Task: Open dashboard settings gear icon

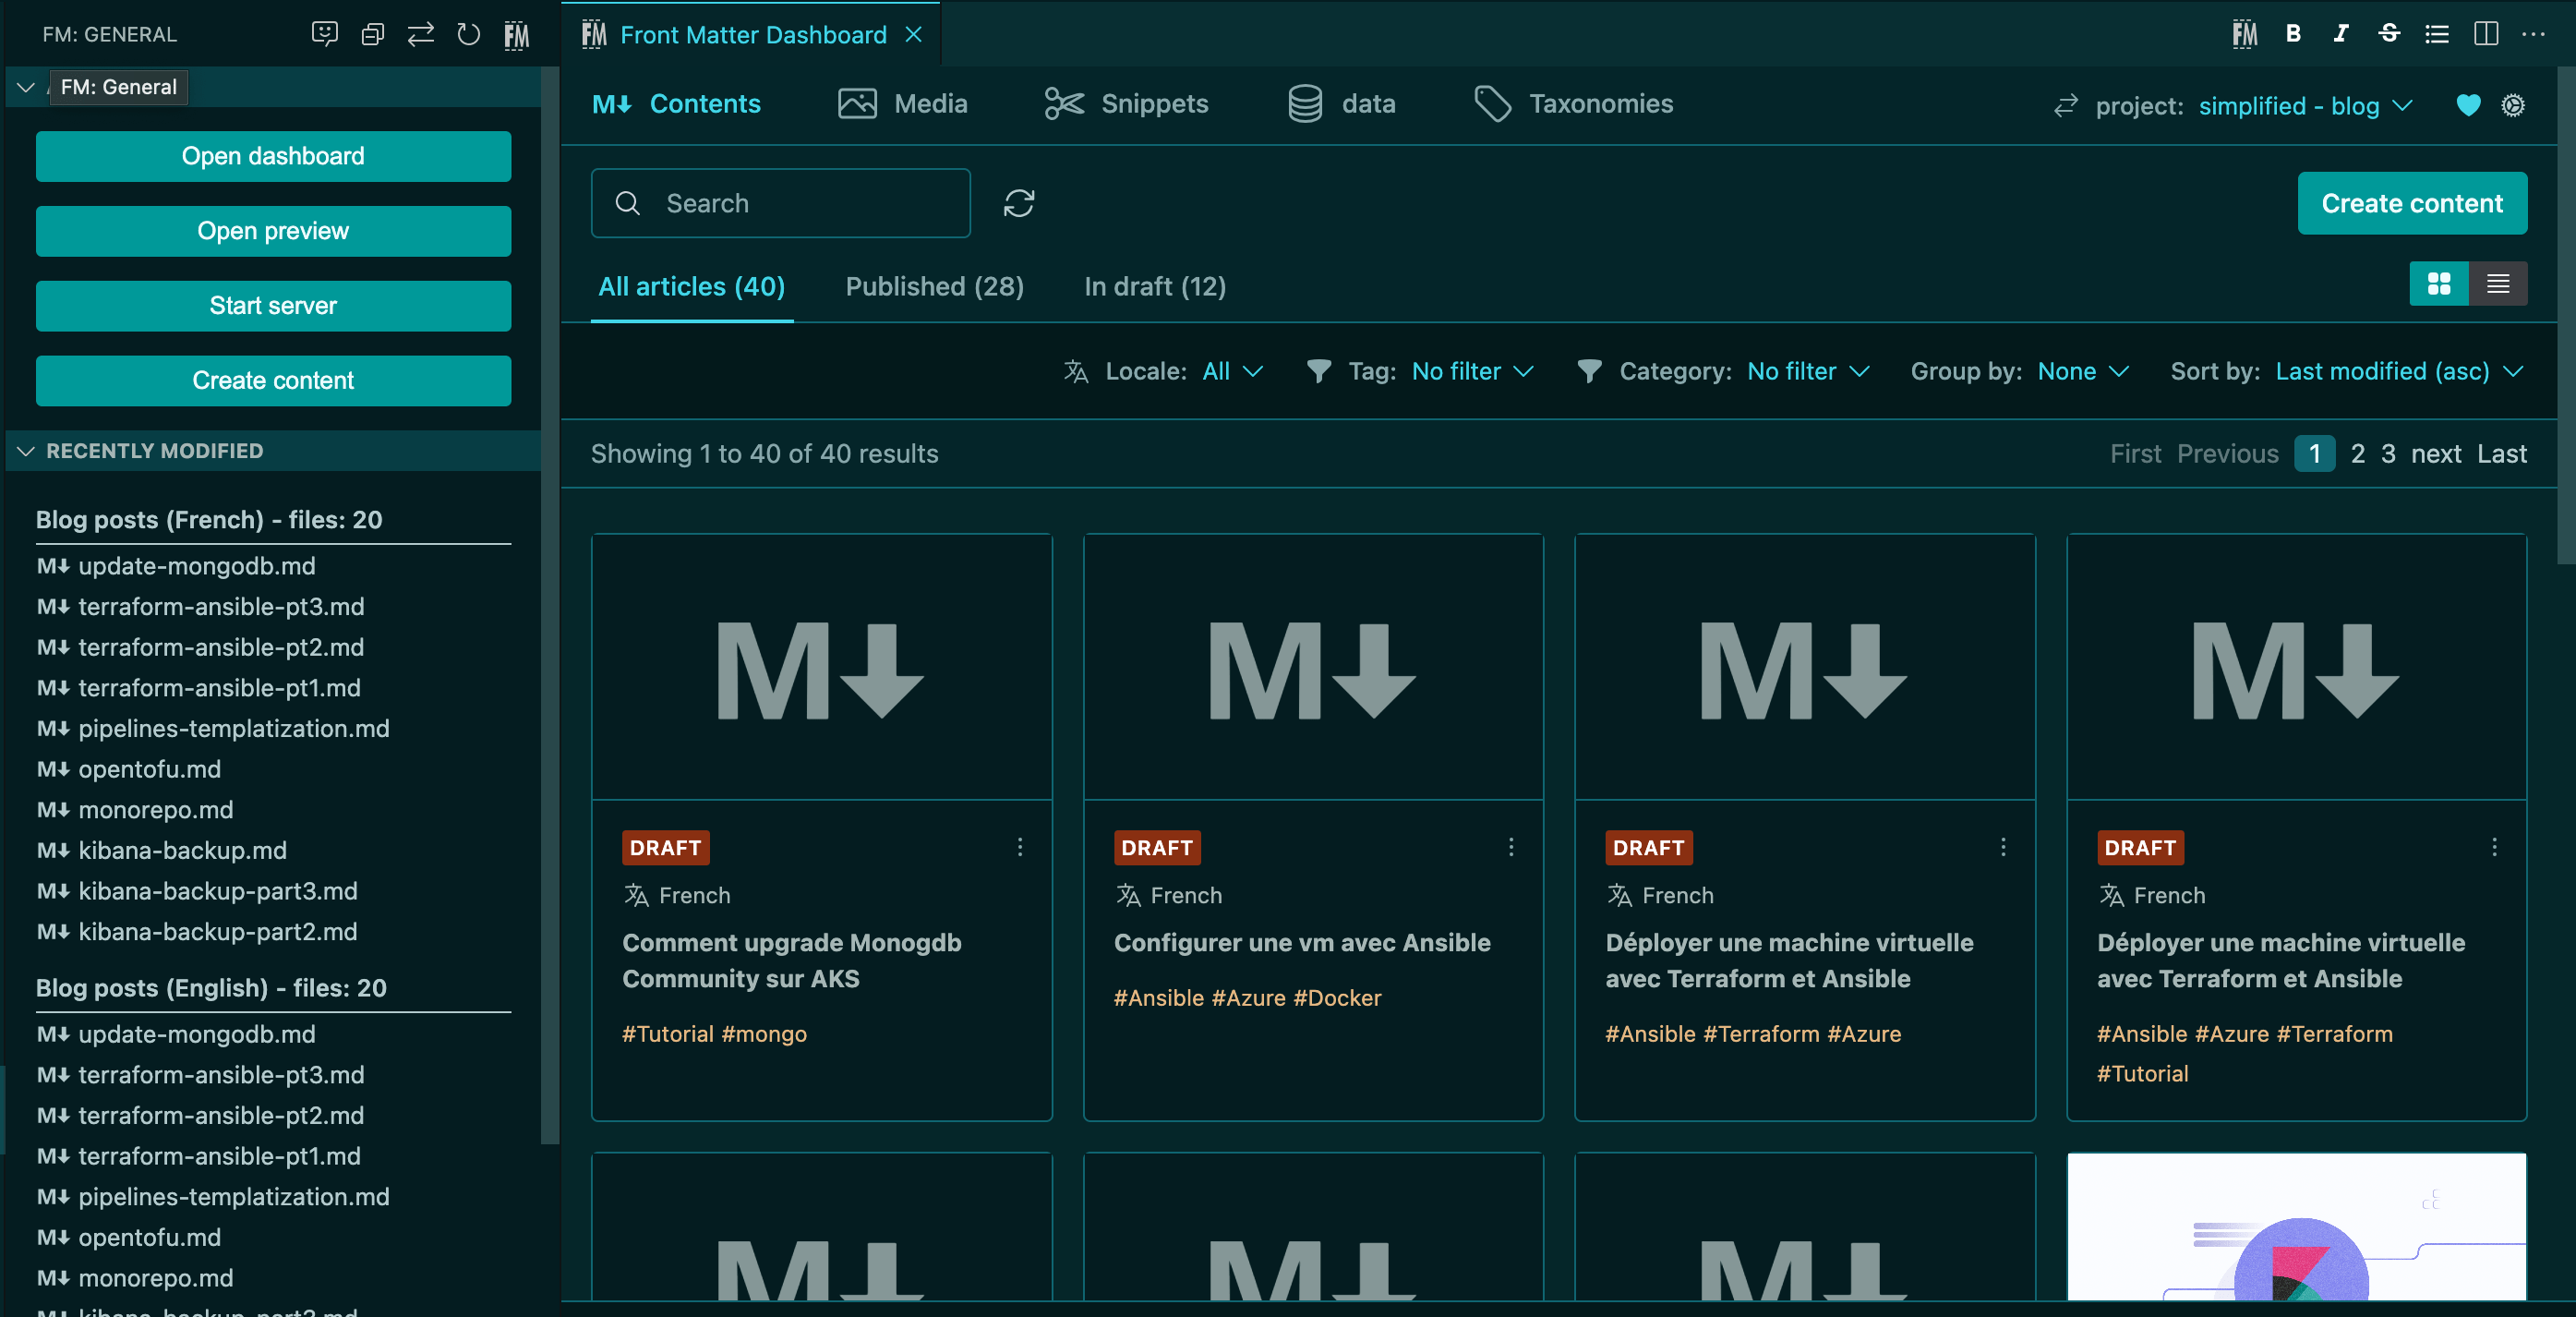Action: [2512, 105]
